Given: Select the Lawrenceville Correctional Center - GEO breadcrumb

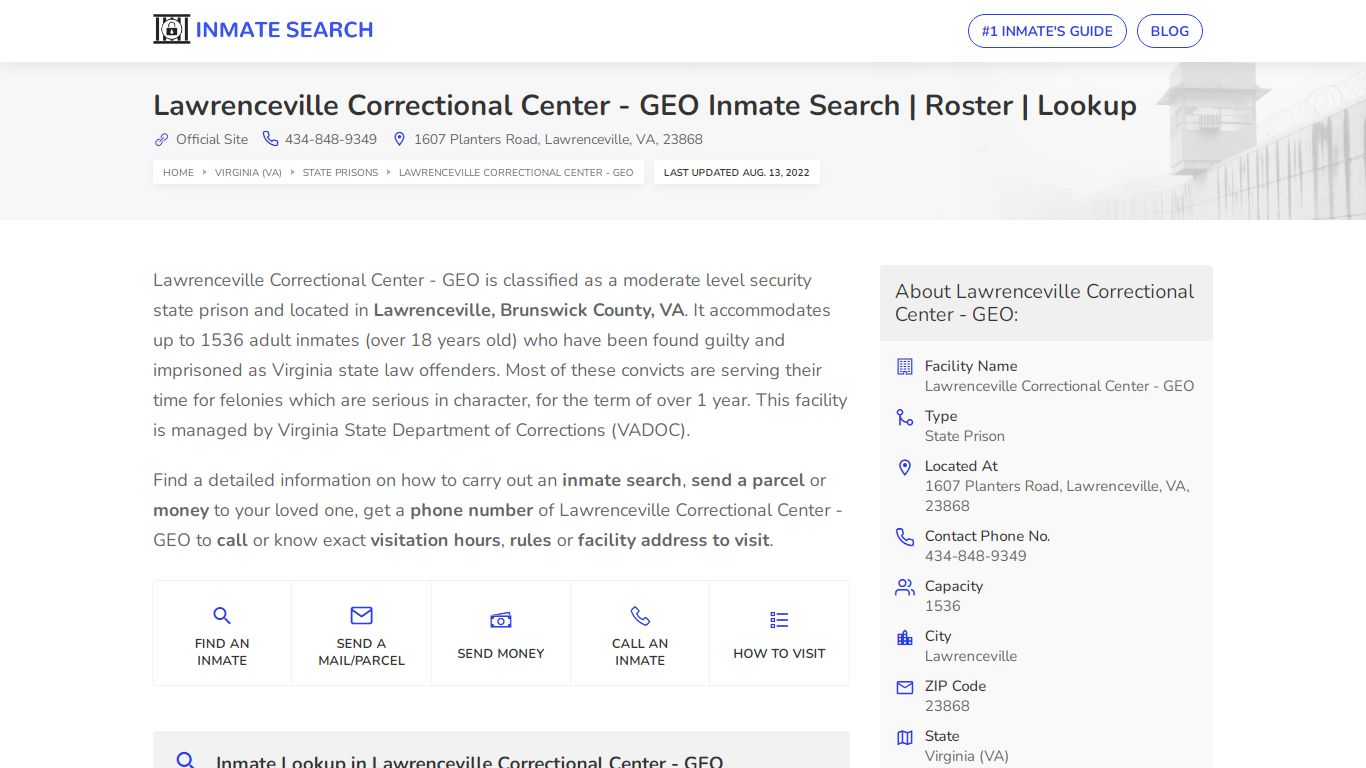Looking at the screenshot, I should [516, 172].
